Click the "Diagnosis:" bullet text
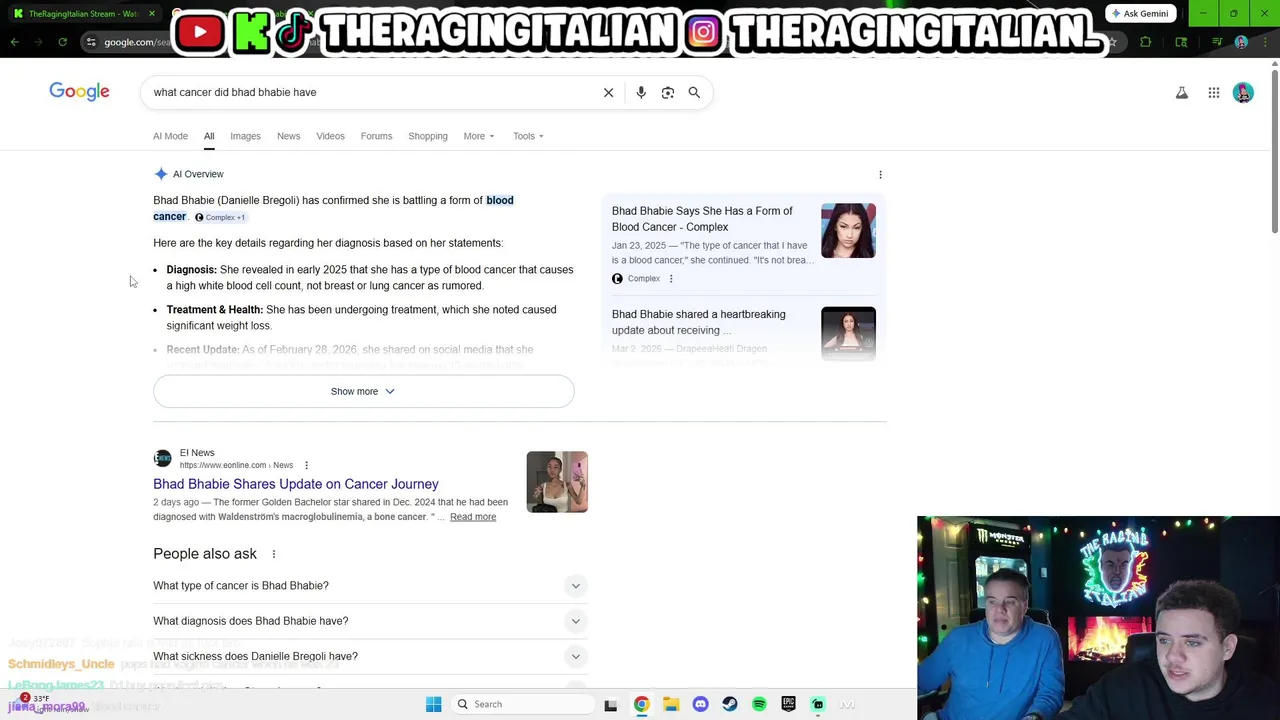Screen dimensions: 1280x720 pyautogui.click(x=191, y=270)
